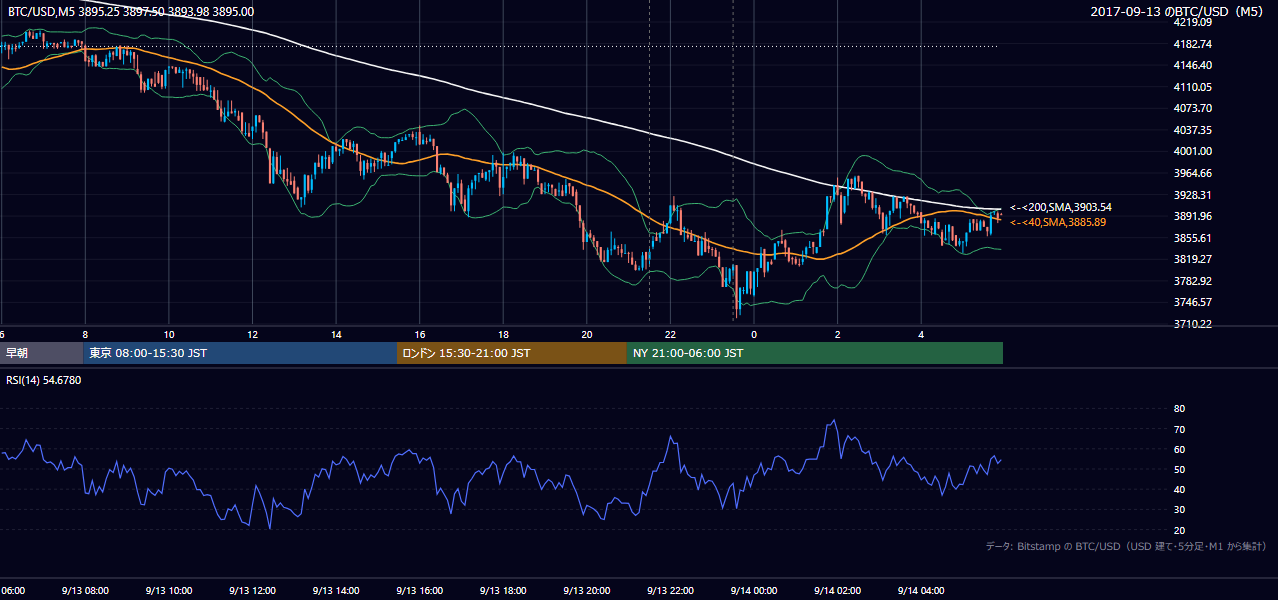Click price axis value 4146.40

click(x=1193, y=65)
